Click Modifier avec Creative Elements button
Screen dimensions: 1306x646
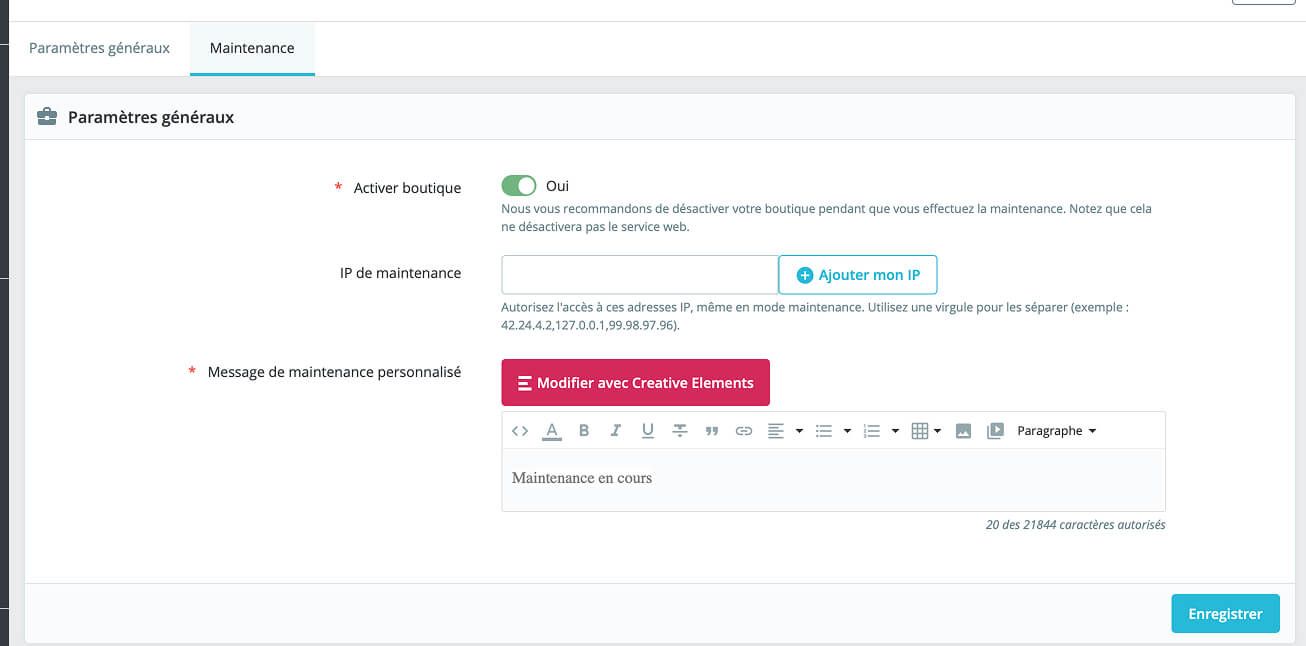pos(635,383)
